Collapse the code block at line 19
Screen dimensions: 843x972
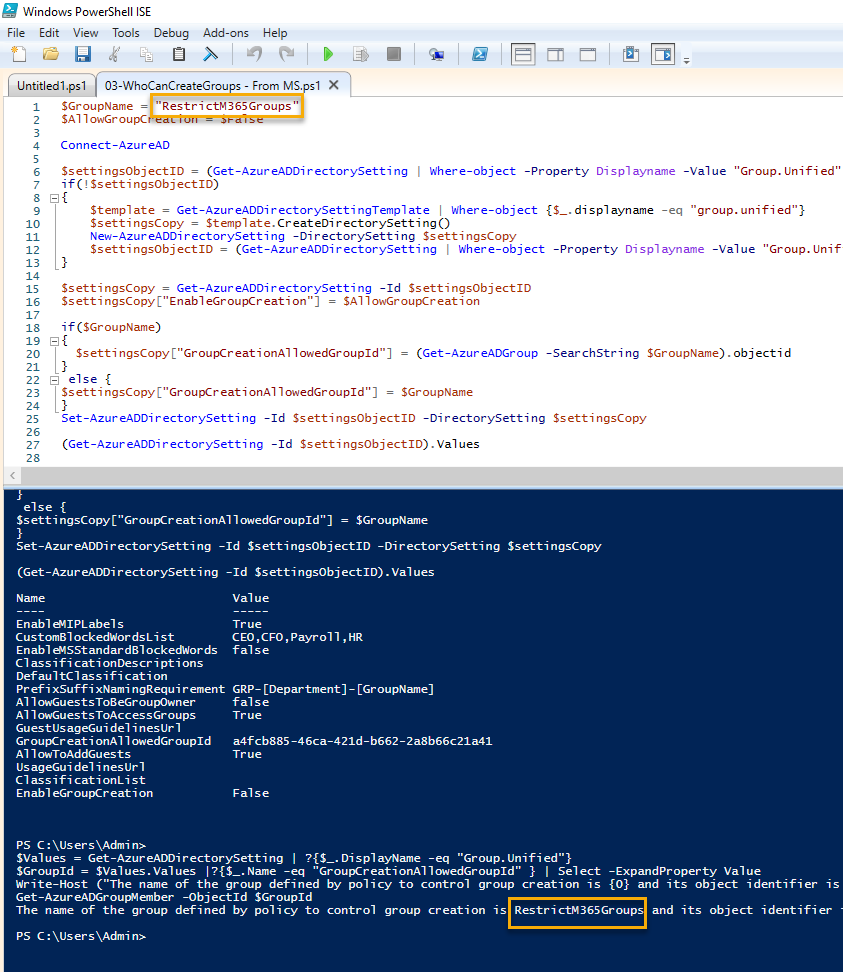coord(54,341)
